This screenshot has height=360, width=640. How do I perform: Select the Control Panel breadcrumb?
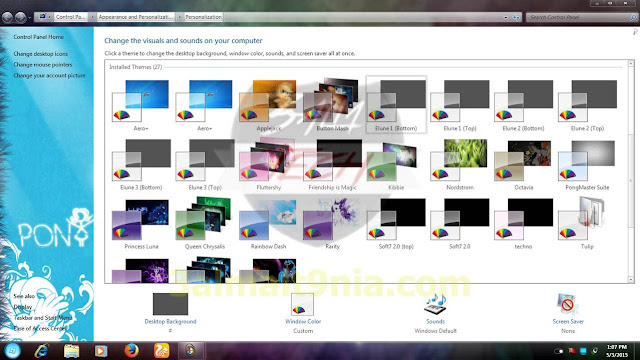point(71,17)
